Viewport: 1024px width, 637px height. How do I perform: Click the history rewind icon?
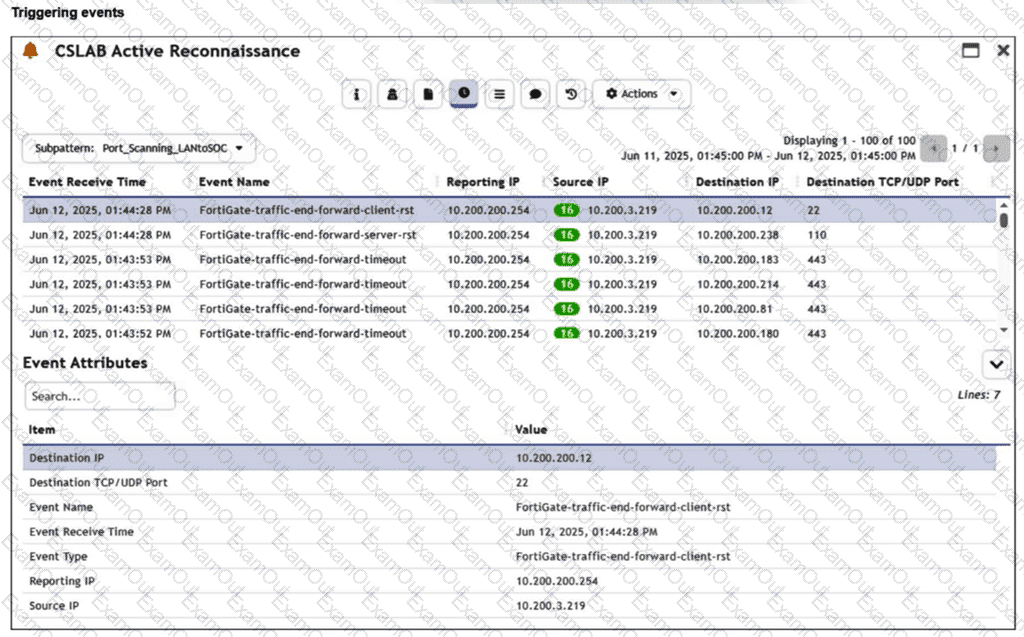click(x=571, y=94)
